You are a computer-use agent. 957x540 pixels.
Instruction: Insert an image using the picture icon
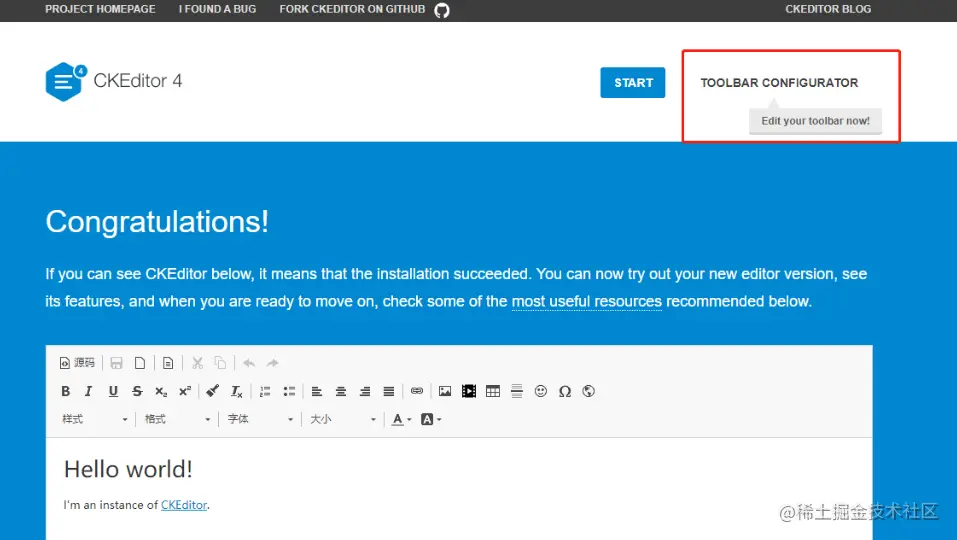pos(445,391)
